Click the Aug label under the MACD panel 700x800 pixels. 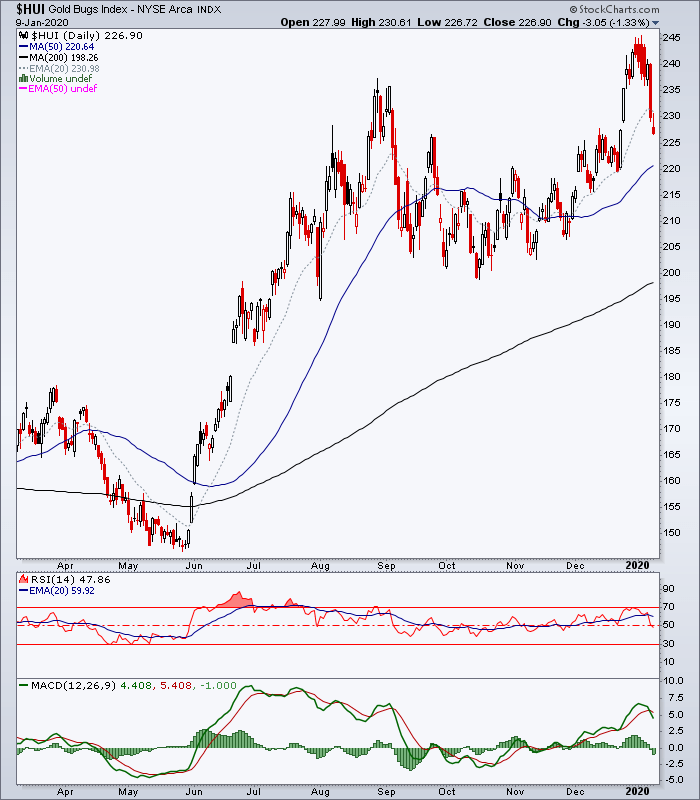click(x=320, y=792)
